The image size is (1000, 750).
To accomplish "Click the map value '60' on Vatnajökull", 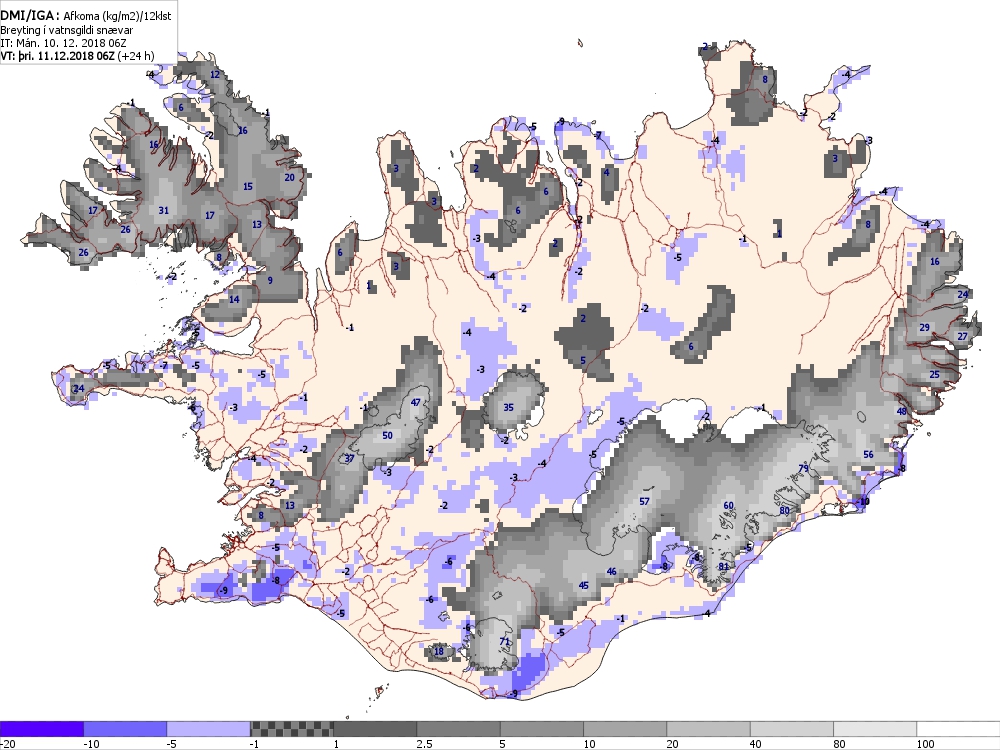I will click(728, 506).
